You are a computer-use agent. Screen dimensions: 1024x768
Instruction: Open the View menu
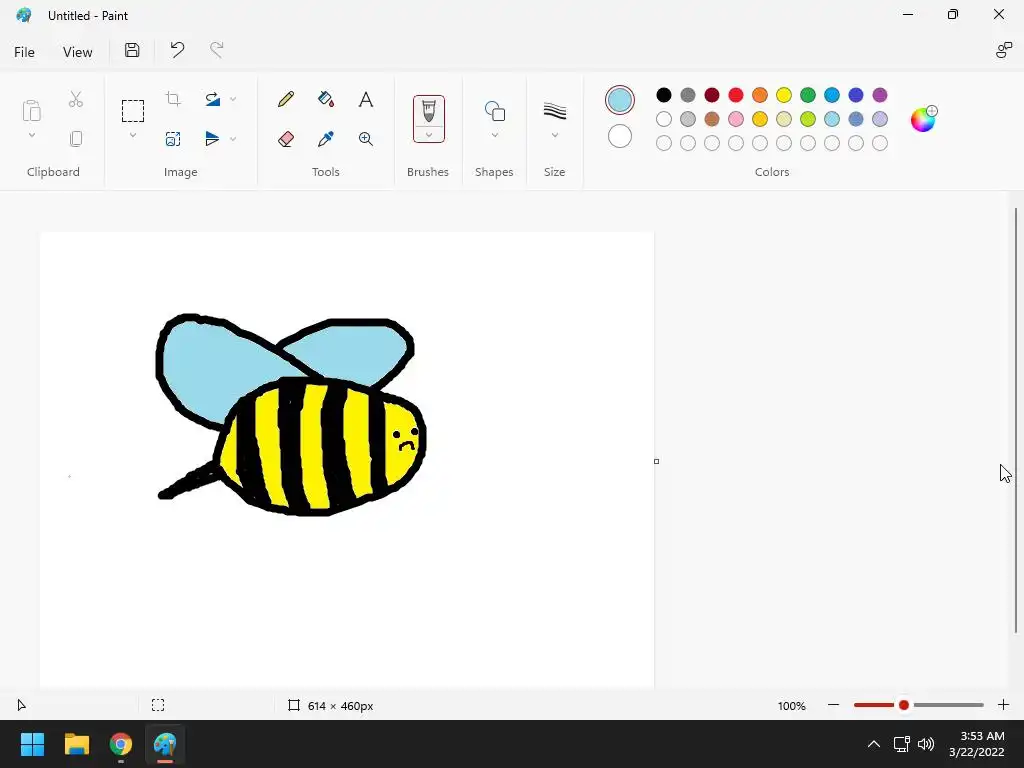(x=78, y=52)
